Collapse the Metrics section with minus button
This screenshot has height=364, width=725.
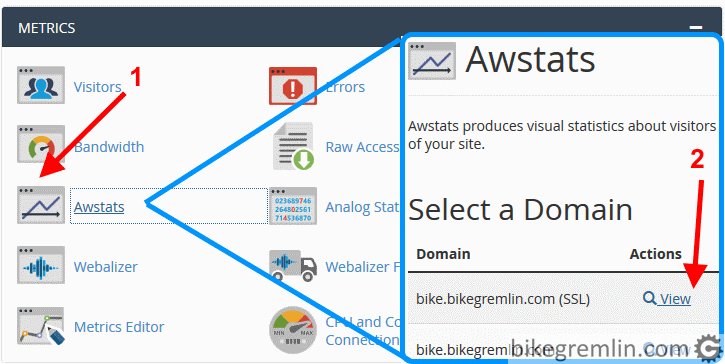(x=696, y=28)
